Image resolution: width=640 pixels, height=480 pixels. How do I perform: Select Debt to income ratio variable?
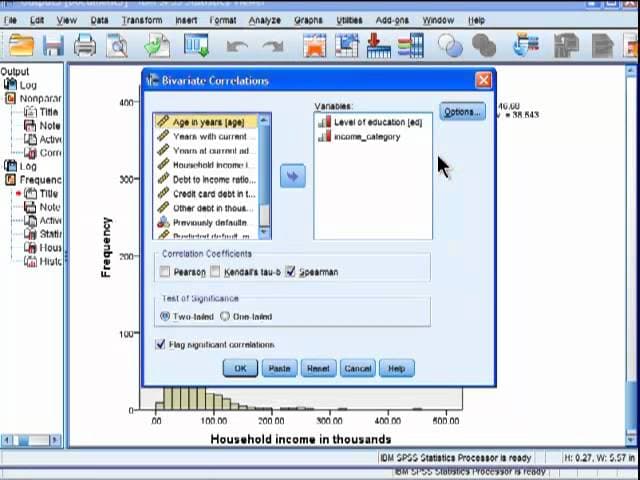(x=206, y=180)
